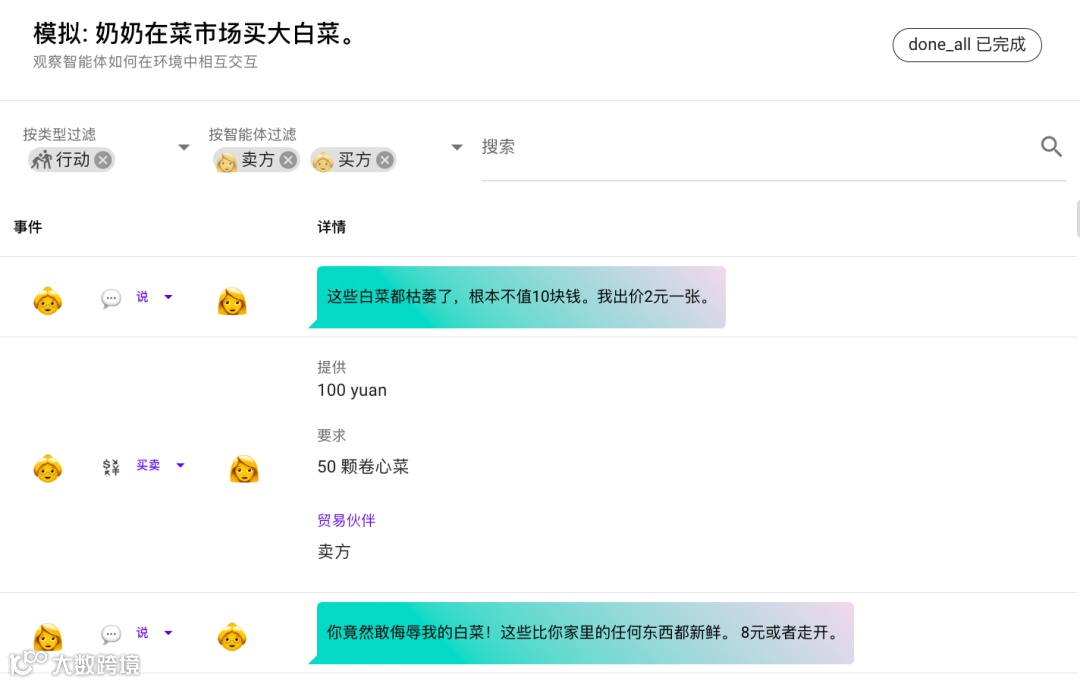The height and width of the screenshot is (684, 1080).
Task: Click the currency exchange 买卖 icon
Action: pyautogui.click(x=111, y=466)
